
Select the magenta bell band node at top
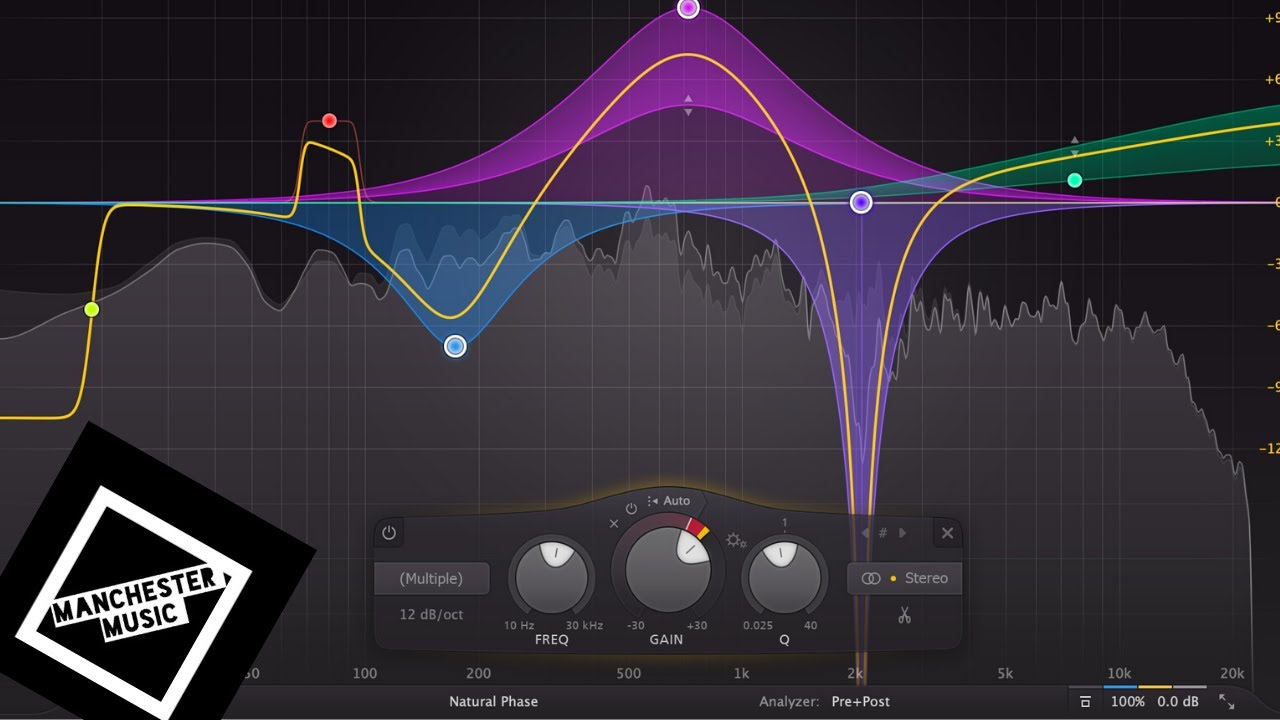point(688,8)
